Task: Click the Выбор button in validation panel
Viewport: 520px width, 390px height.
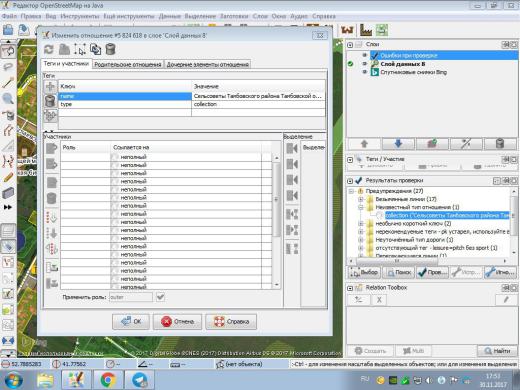Action: [x=364, y=272]
